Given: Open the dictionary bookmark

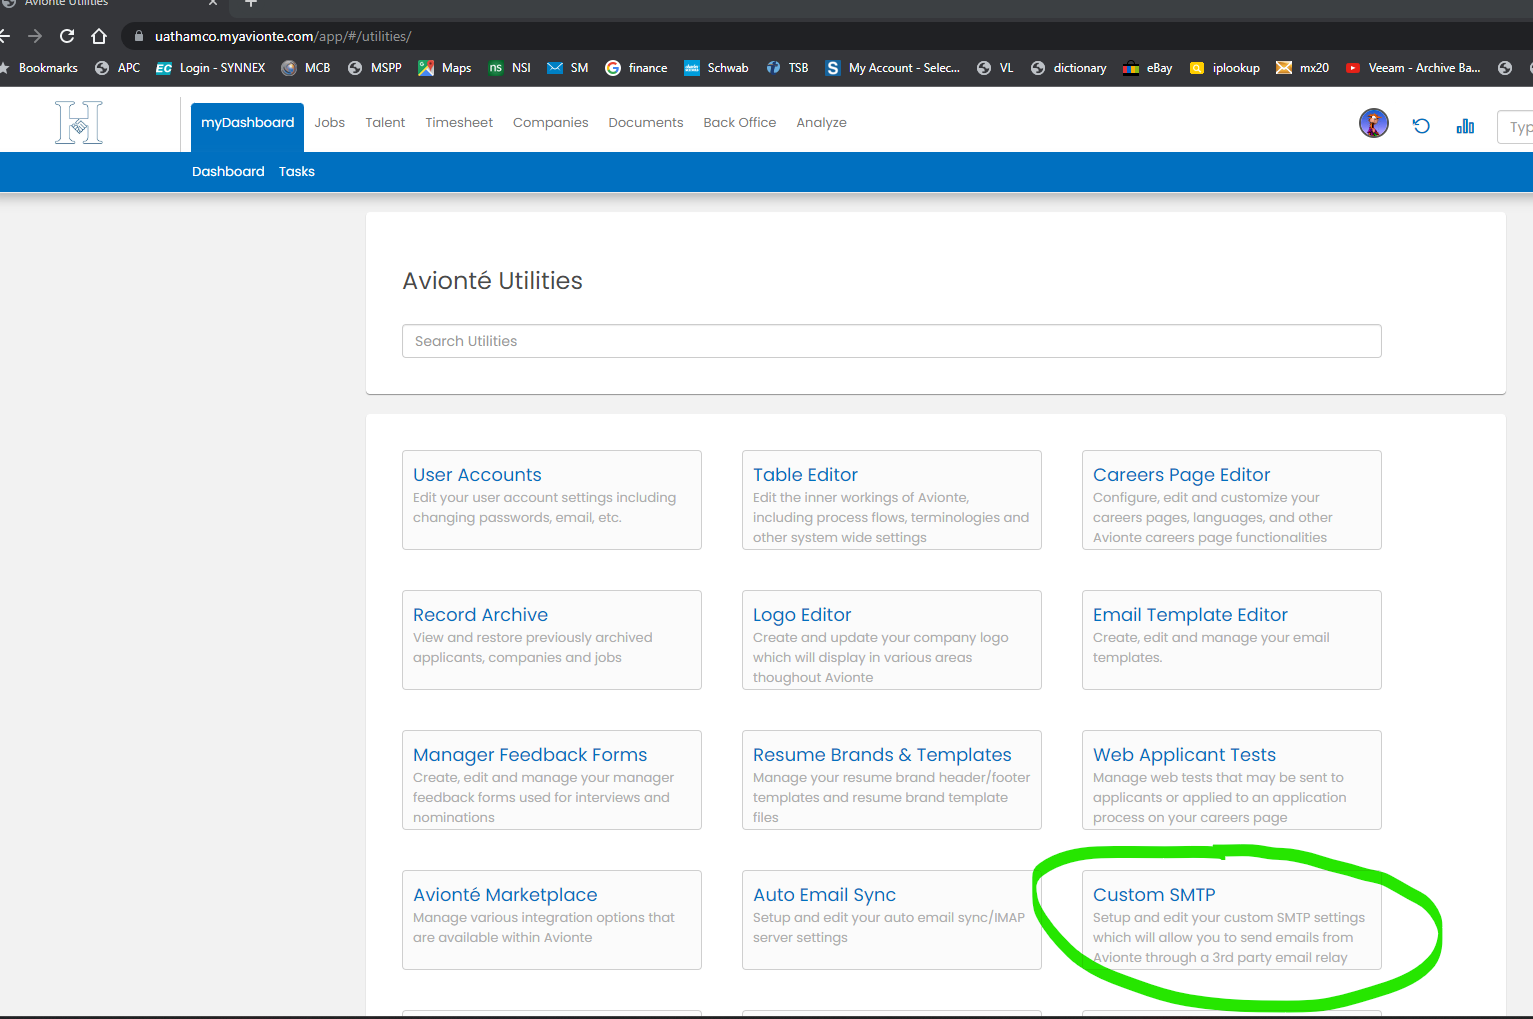Looking at the screenshot, I should (x=1069, y=68).
